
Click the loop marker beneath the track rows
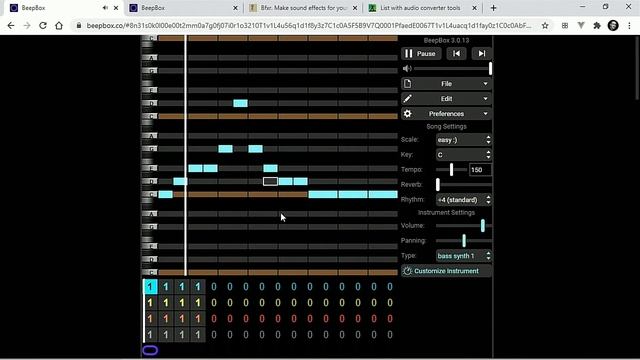(150, 350)
